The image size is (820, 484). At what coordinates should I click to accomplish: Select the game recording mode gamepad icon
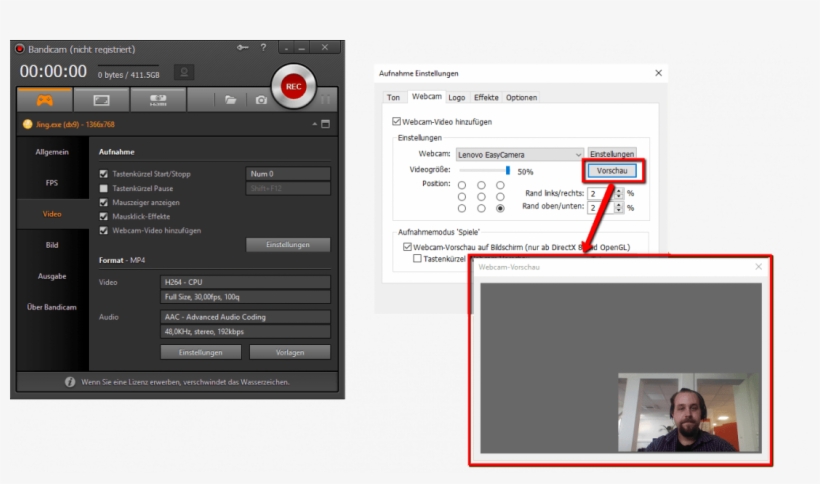click(44, 100)
